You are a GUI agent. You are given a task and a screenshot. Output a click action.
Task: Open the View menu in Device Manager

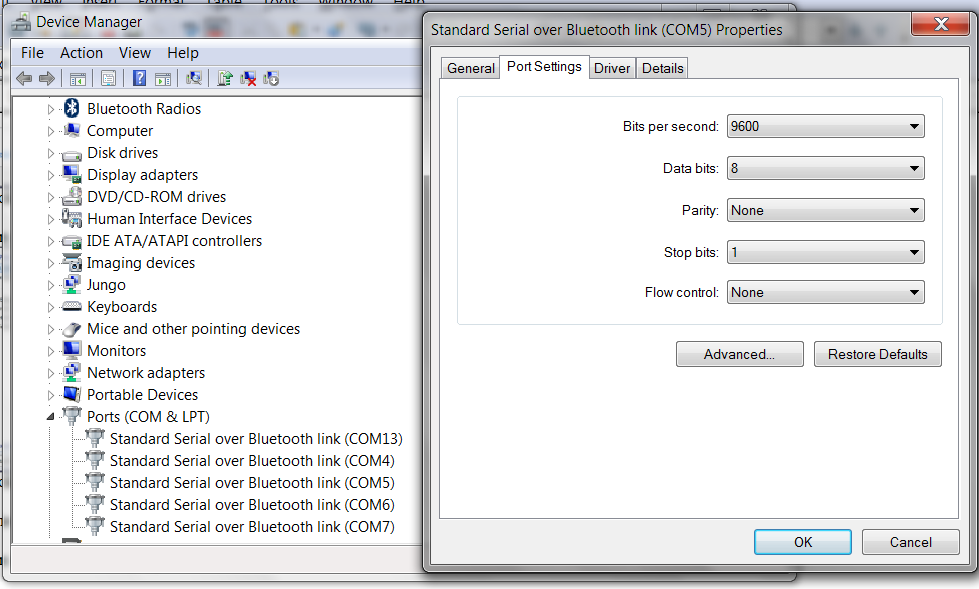[135, 53]
